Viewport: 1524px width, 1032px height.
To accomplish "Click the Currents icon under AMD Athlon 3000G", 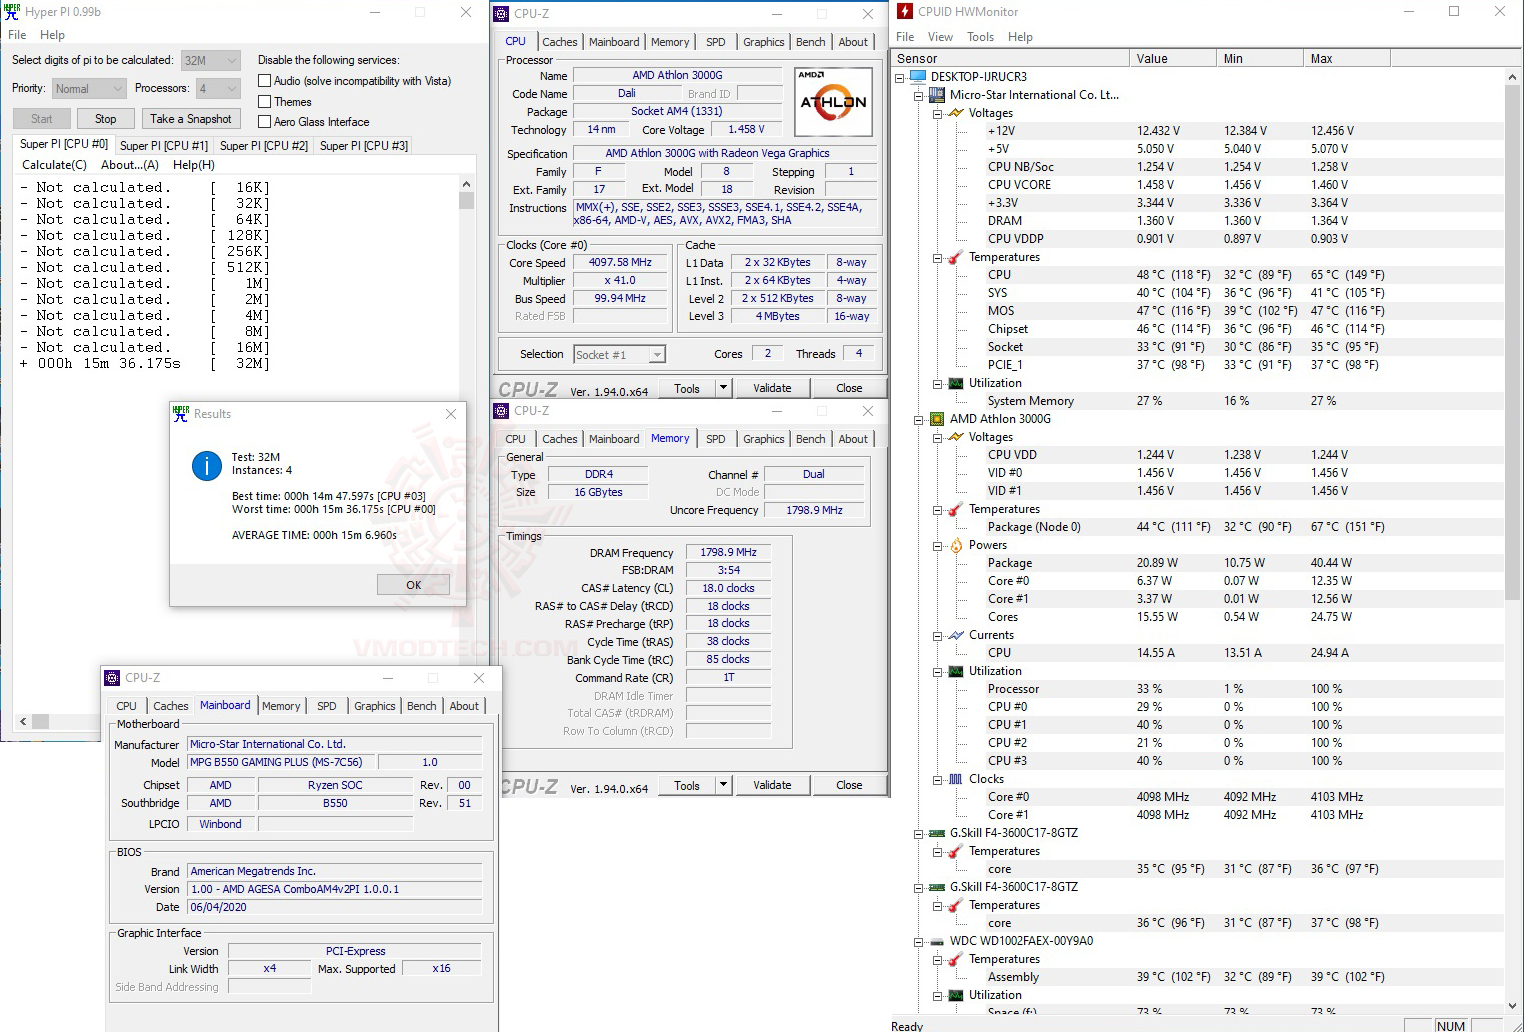I will pyautogui.click(x=956, y=635).
